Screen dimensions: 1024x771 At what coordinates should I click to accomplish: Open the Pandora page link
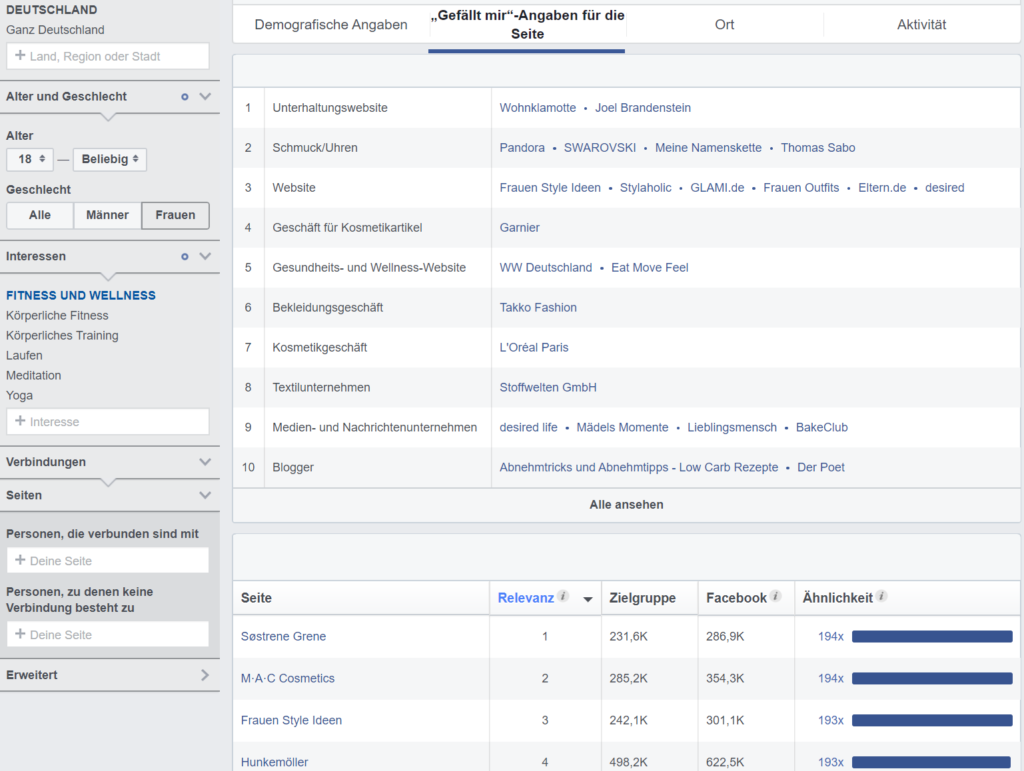522,148
